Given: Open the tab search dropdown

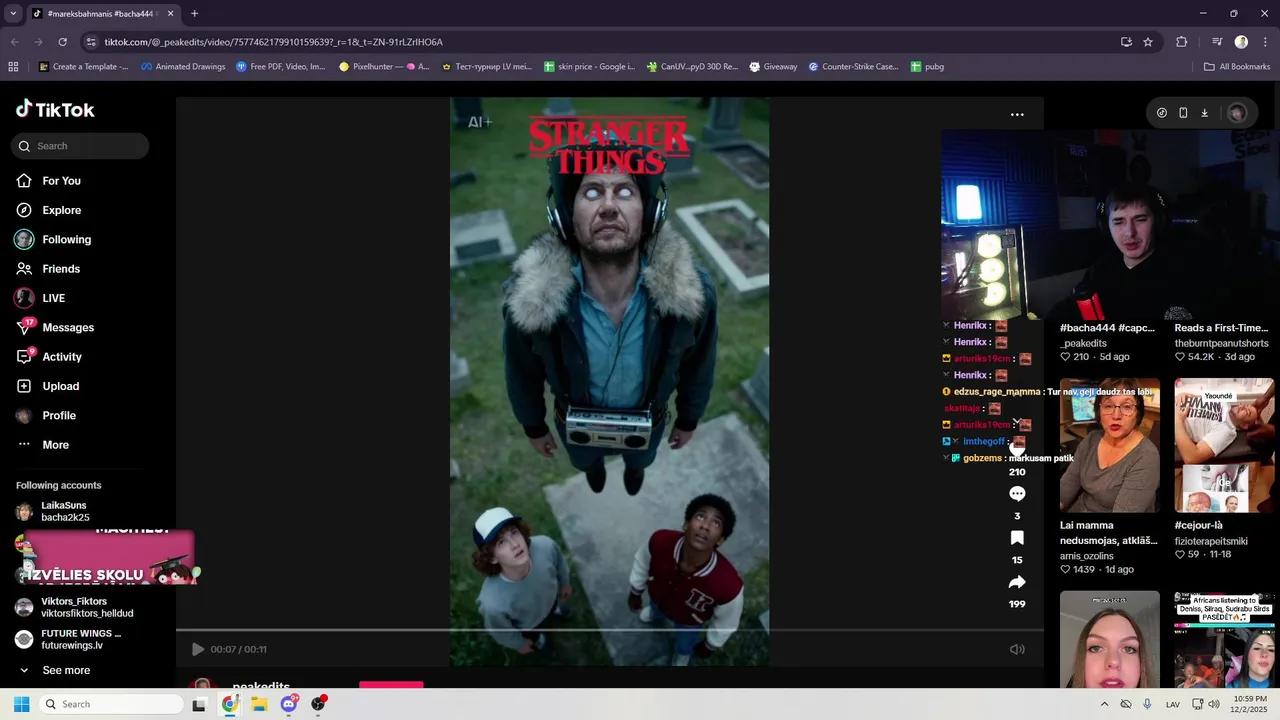Looking at the screenshot, I should (x=13, y=14).
